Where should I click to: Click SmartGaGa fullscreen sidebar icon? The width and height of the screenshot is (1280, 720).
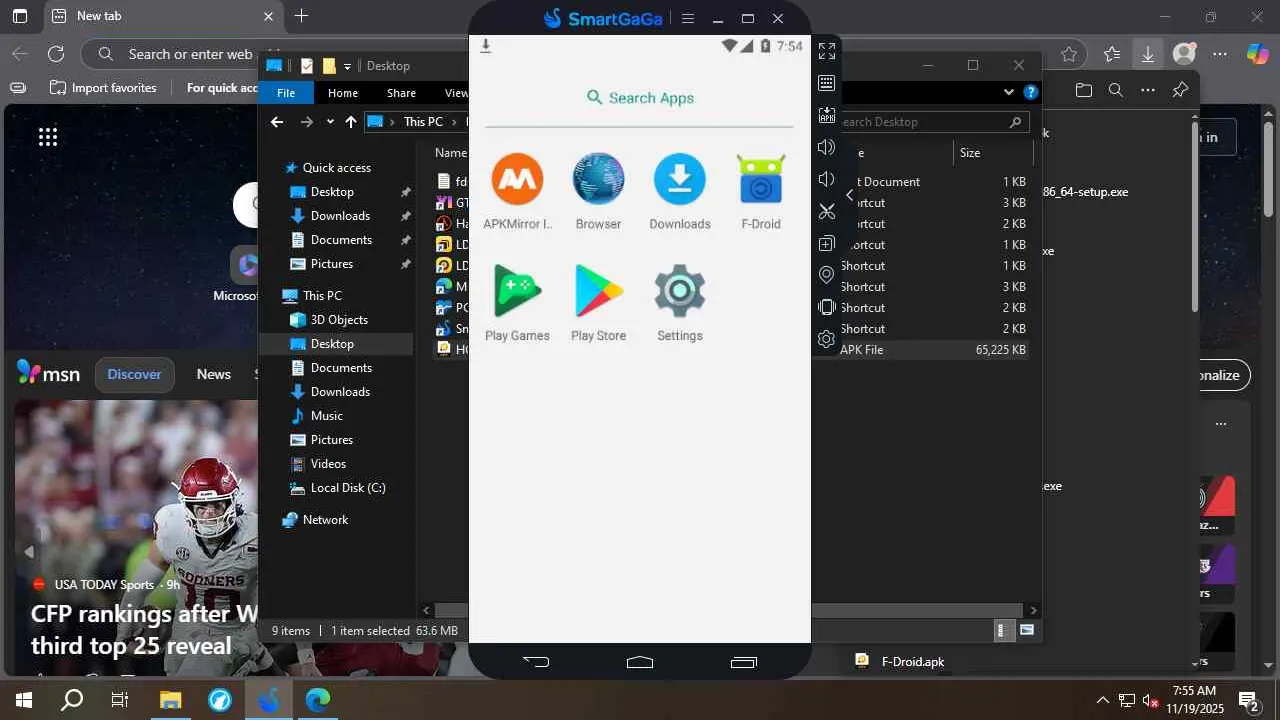827,50
